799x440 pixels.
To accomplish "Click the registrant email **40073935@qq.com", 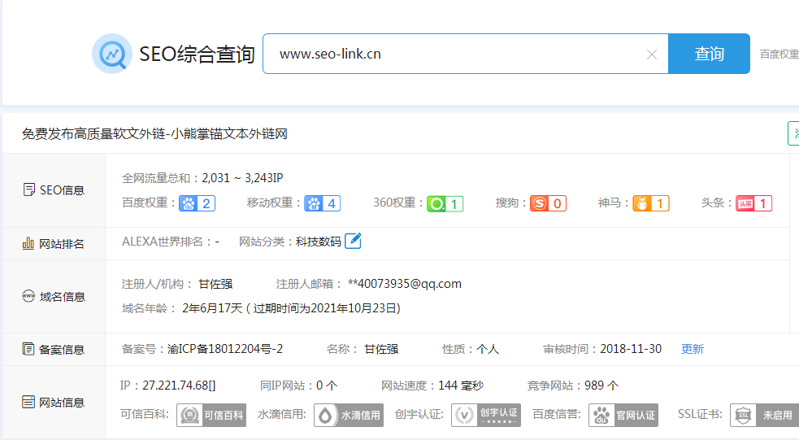I will (405, 284).
